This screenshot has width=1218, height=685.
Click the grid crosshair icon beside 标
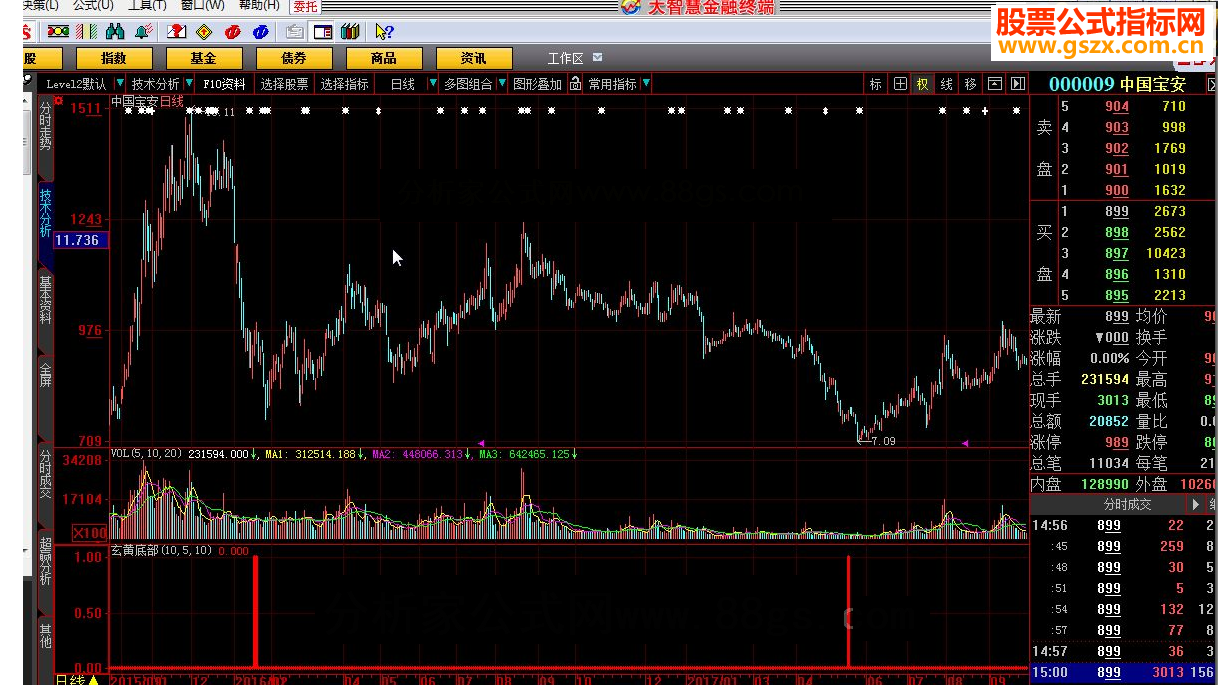[900, 84]
